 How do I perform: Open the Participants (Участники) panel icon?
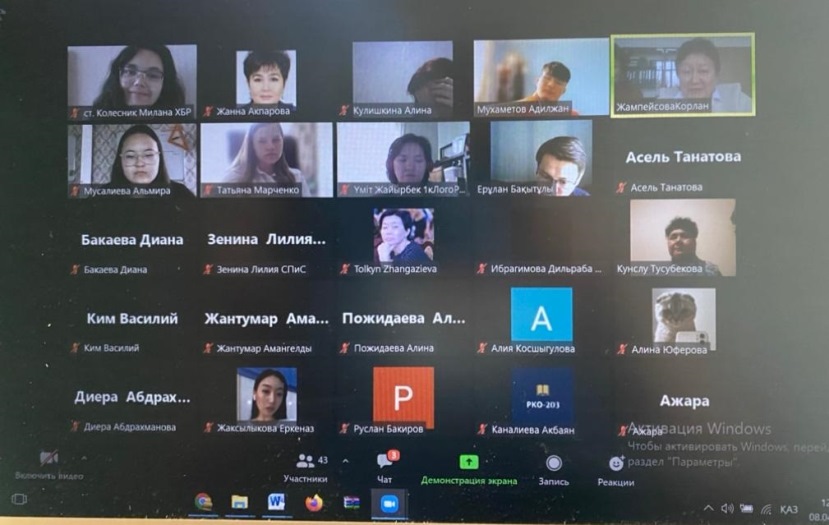(305, 462)
